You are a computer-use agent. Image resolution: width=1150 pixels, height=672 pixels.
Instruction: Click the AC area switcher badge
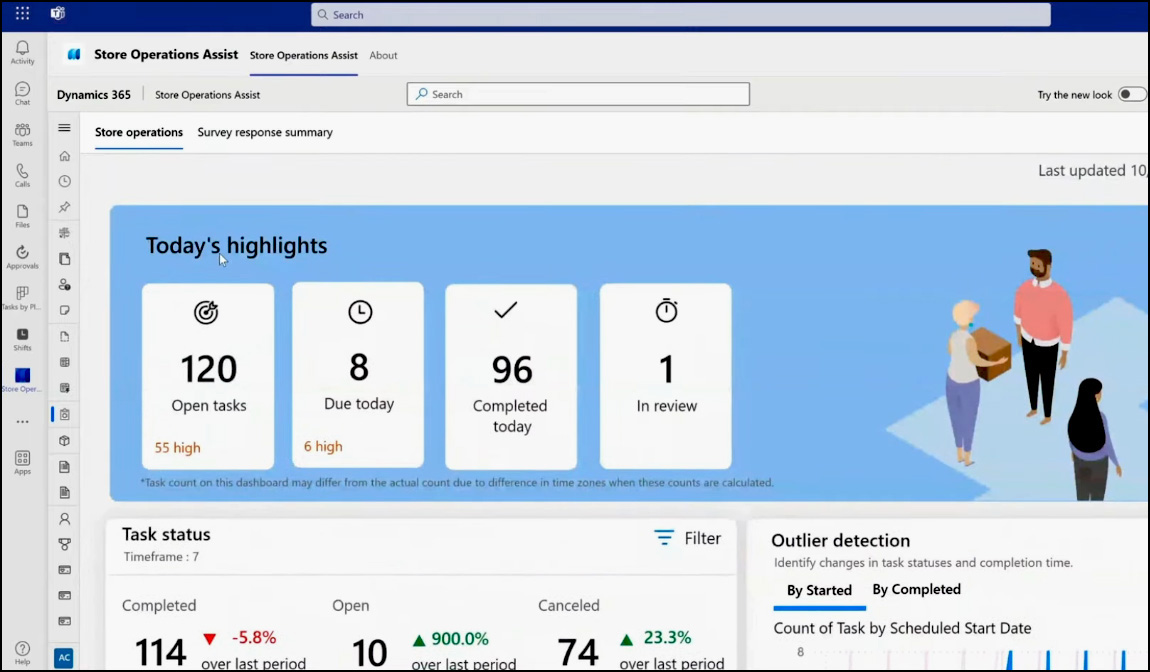coord(64,657)
